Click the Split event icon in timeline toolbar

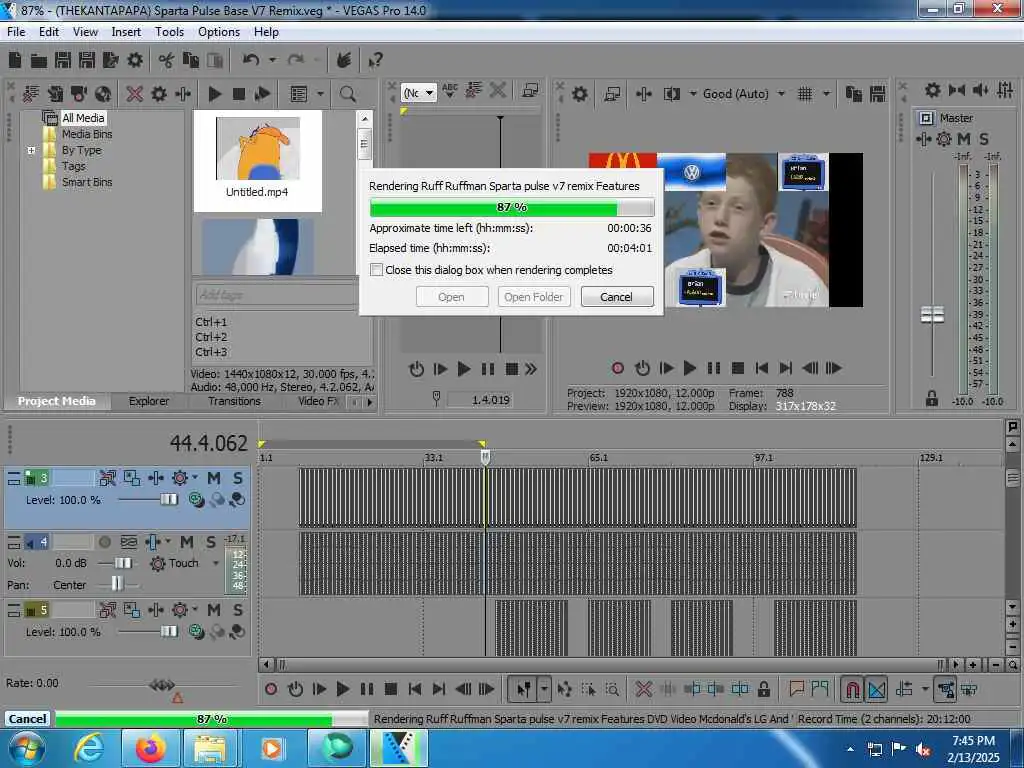[740, 689]
